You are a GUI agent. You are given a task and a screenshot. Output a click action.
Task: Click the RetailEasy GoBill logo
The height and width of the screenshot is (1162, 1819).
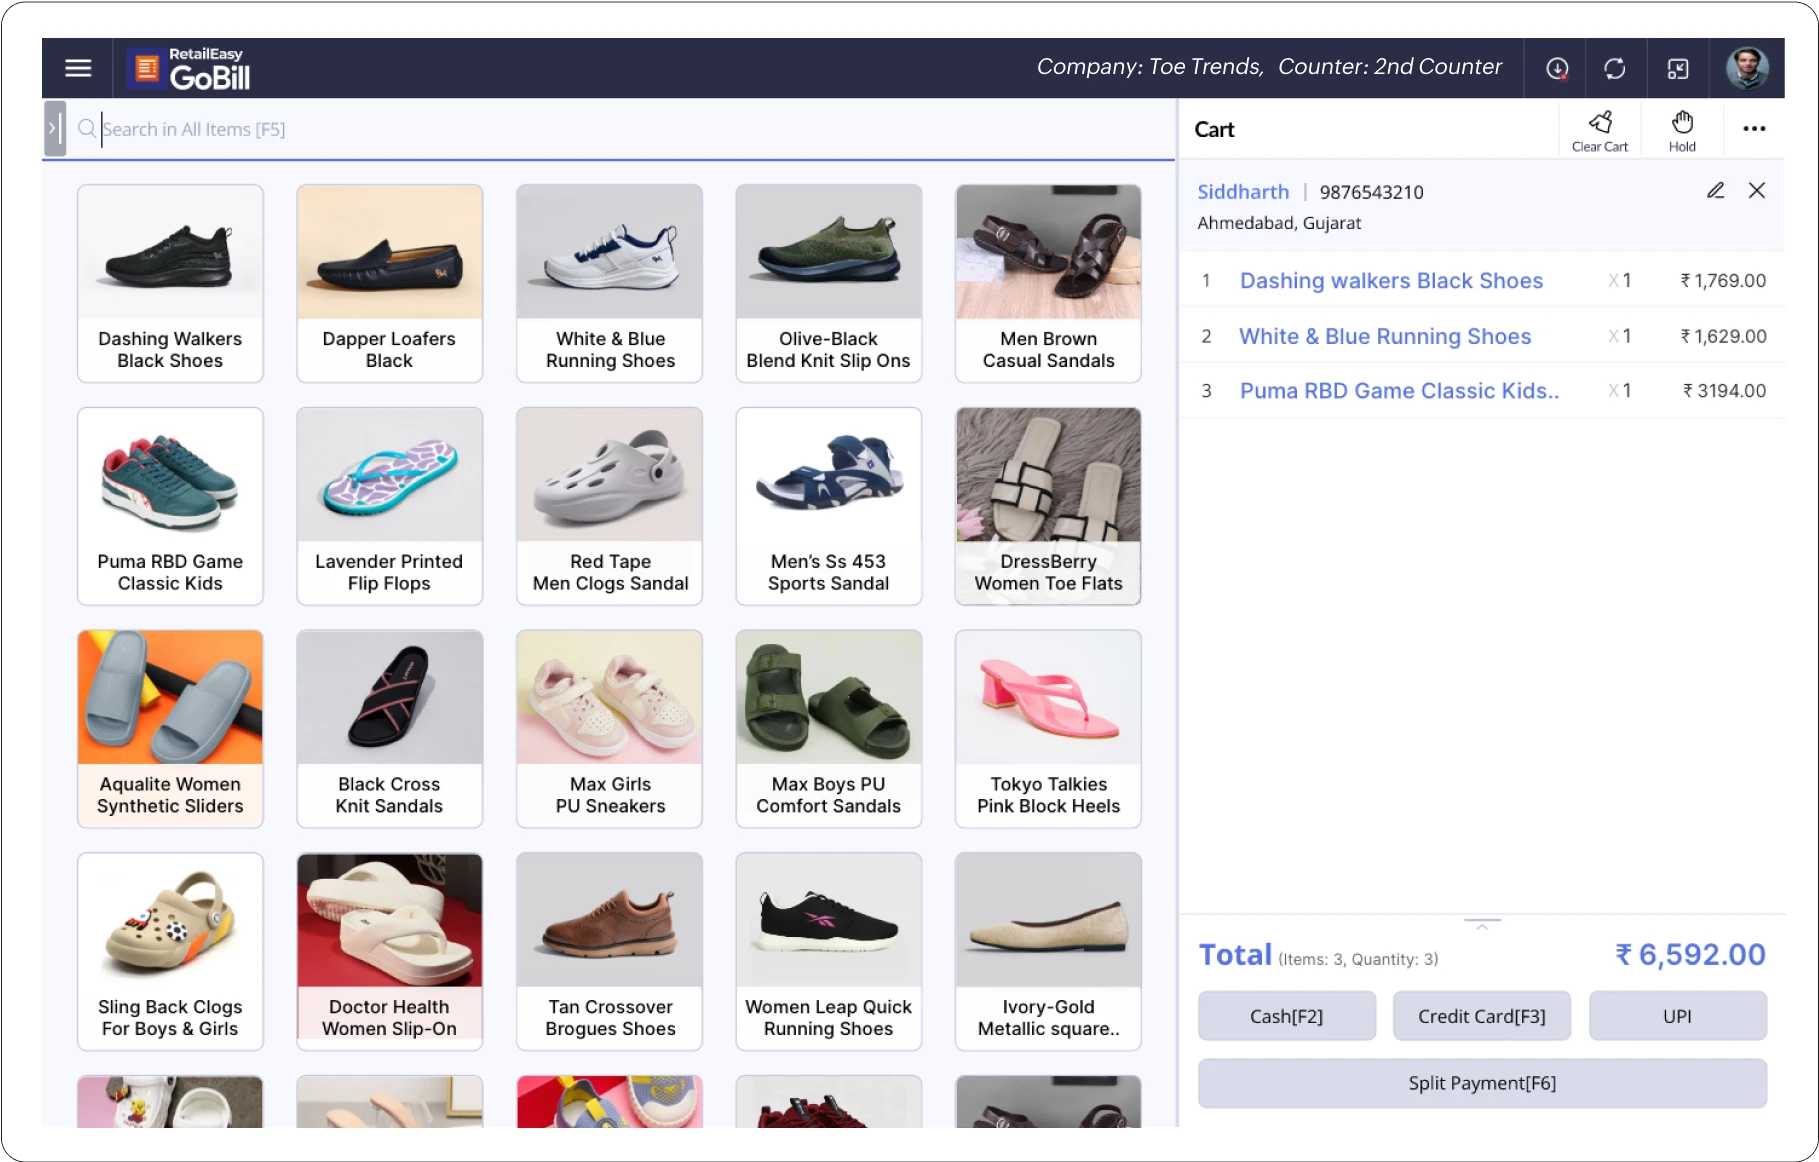click(x=190, y=67)
